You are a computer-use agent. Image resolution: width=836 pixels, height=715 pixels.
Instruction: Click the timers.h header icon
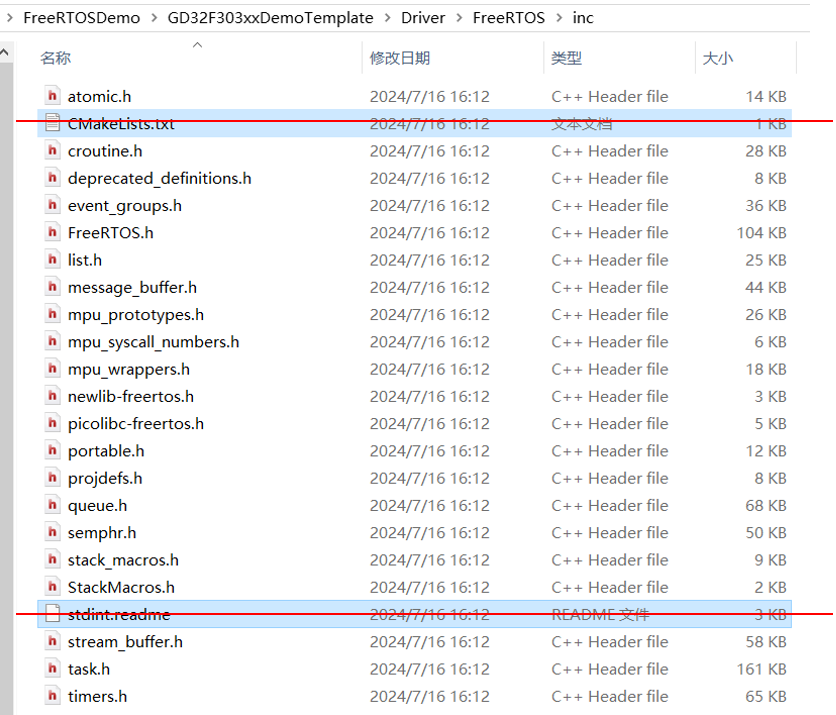click(x=52, y=696)
